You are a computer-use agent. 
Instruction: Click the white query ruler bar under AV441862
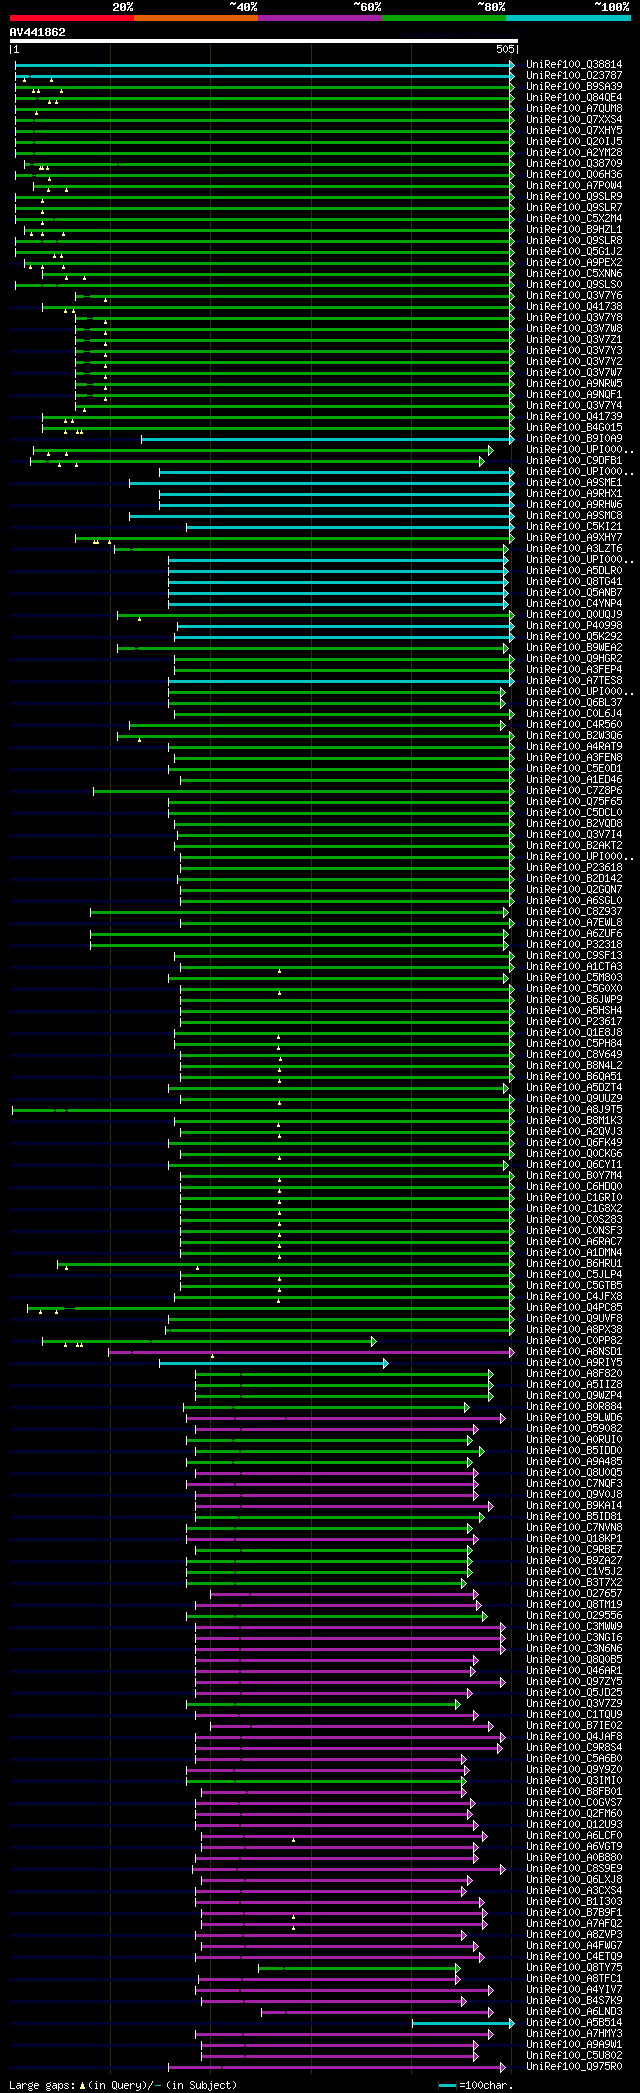(x=264, y=41)
